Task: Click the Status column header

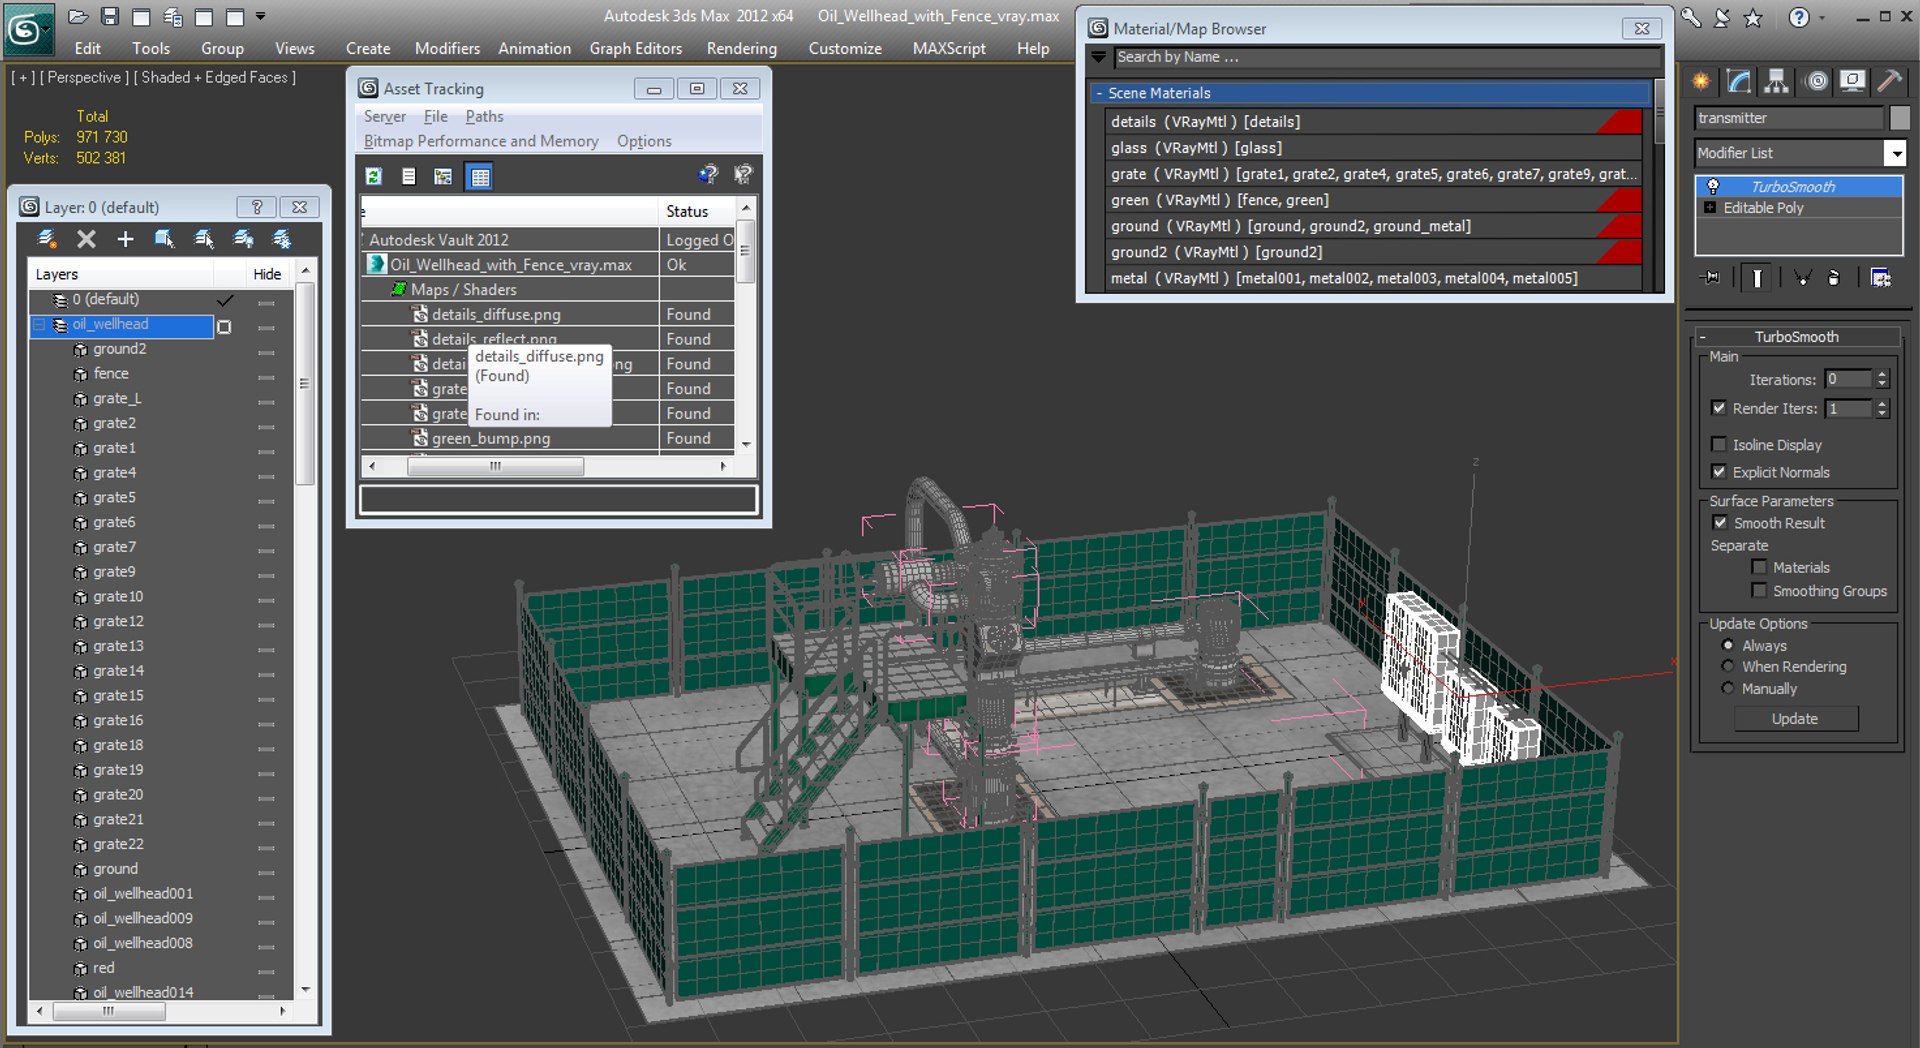Action: (696, 212)
